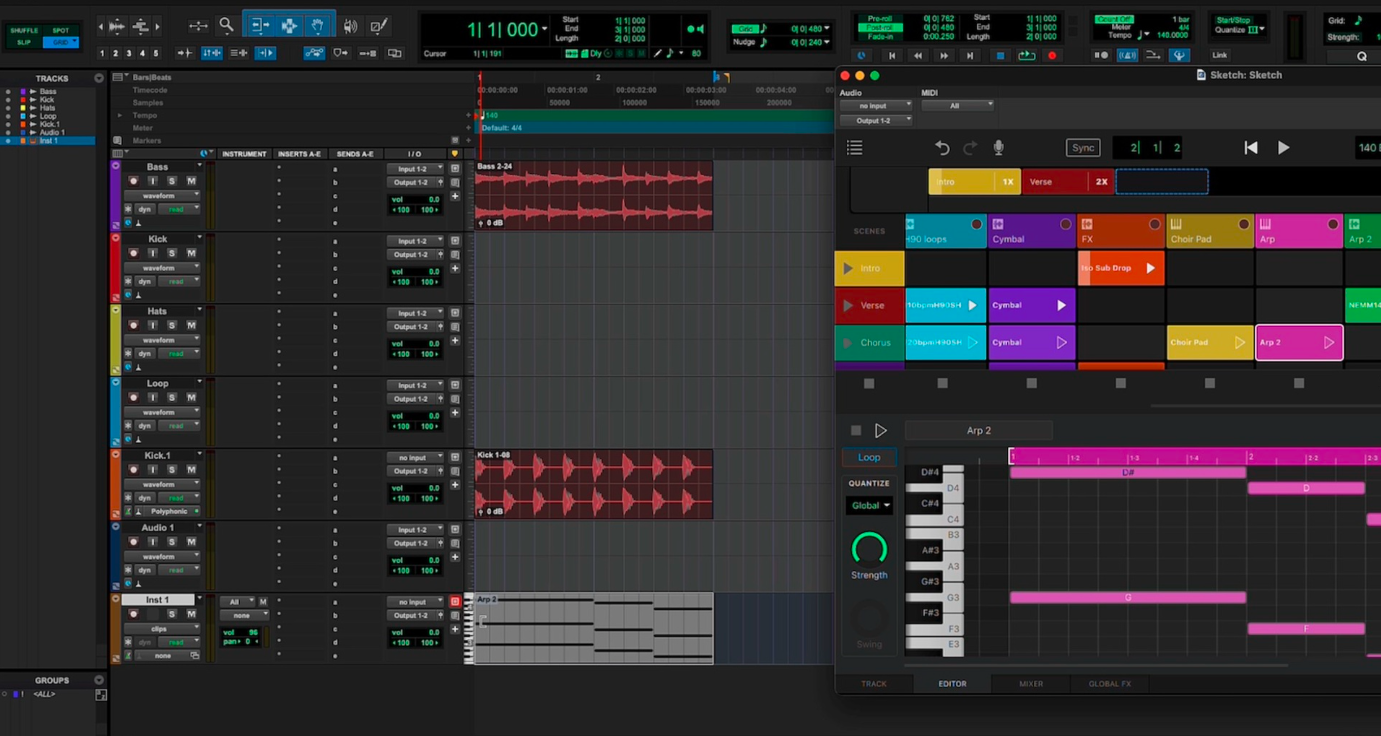
Task: Select SLIP edit mode
Action: 23,42
